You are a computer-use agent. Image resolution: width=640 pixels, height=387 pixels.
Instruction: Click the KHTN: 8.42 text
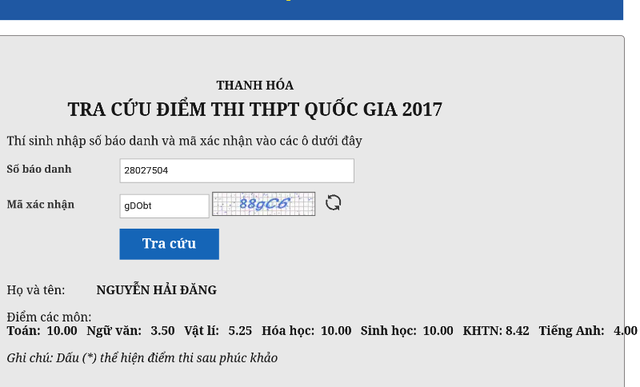coord(496,331)
